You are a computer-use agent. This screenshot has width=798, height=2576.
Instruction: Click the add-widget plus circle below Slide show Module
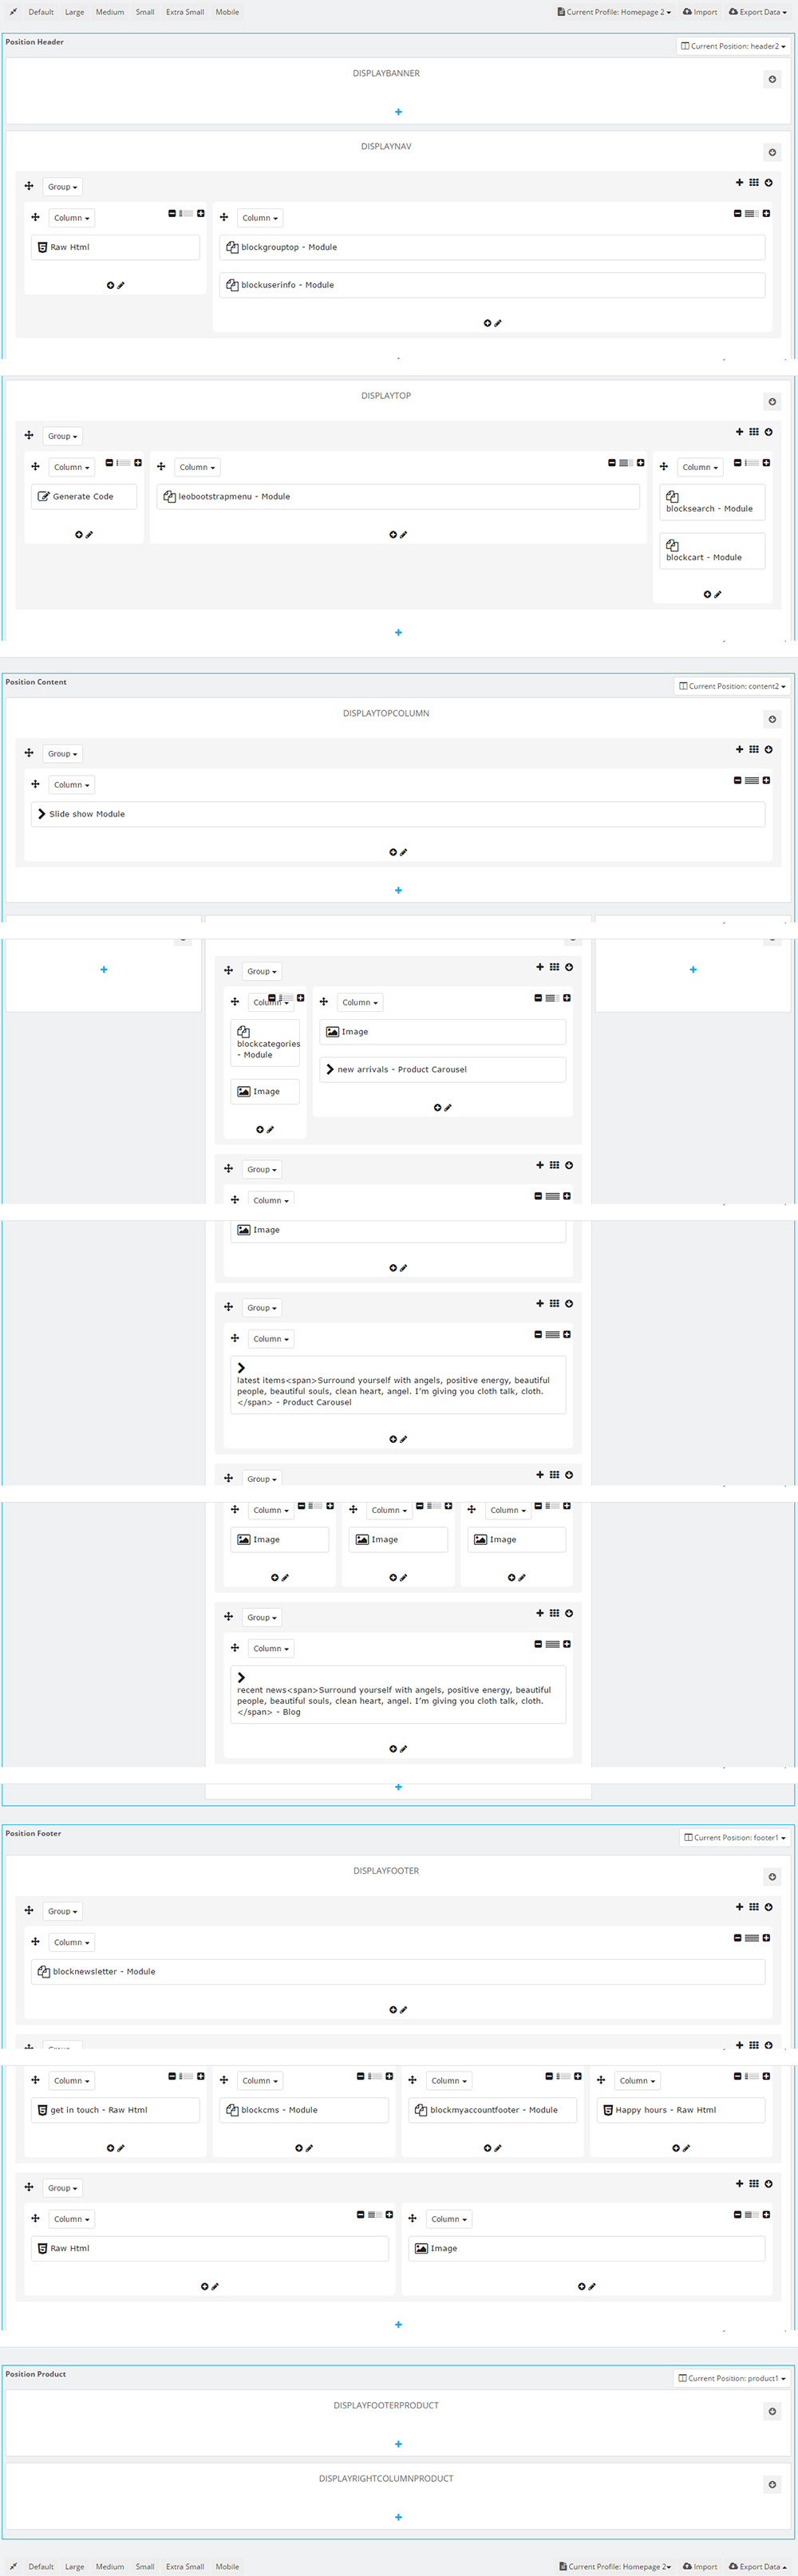point(393,852)
